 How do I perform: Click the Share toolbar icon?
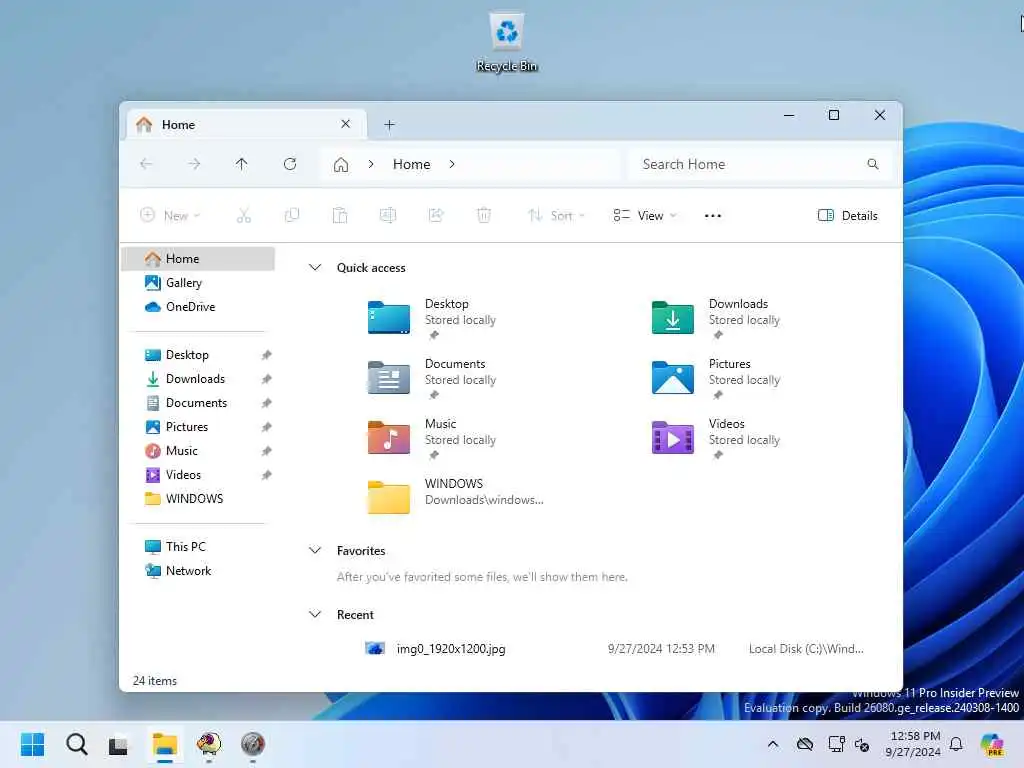pos(436,216)
